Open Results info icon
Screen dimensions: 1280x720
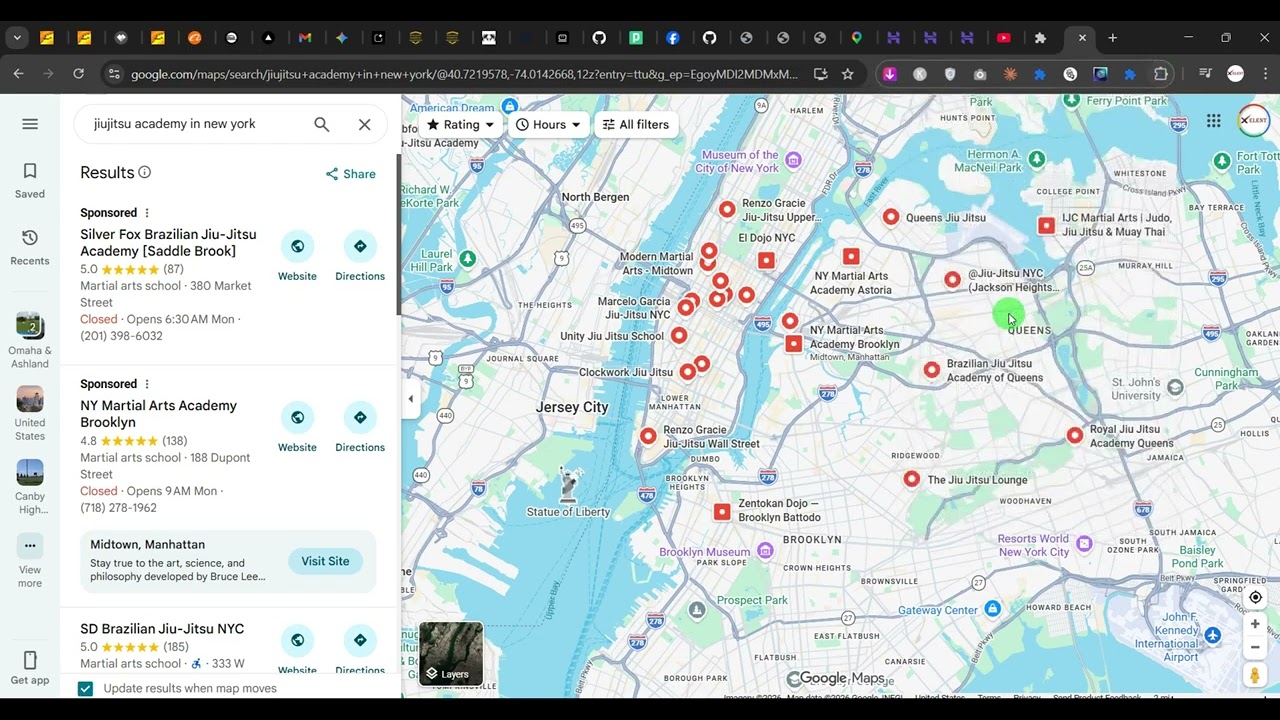[x=144, y=172]
